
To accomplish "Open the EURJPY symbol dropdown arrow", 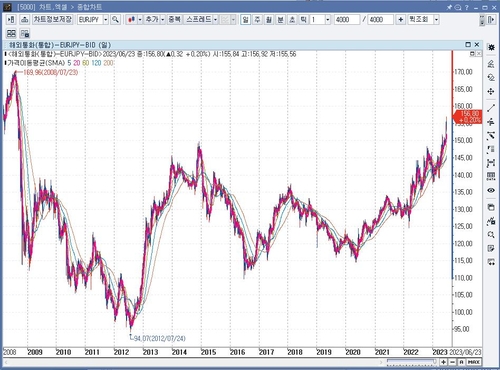I will tap(106, 20).
